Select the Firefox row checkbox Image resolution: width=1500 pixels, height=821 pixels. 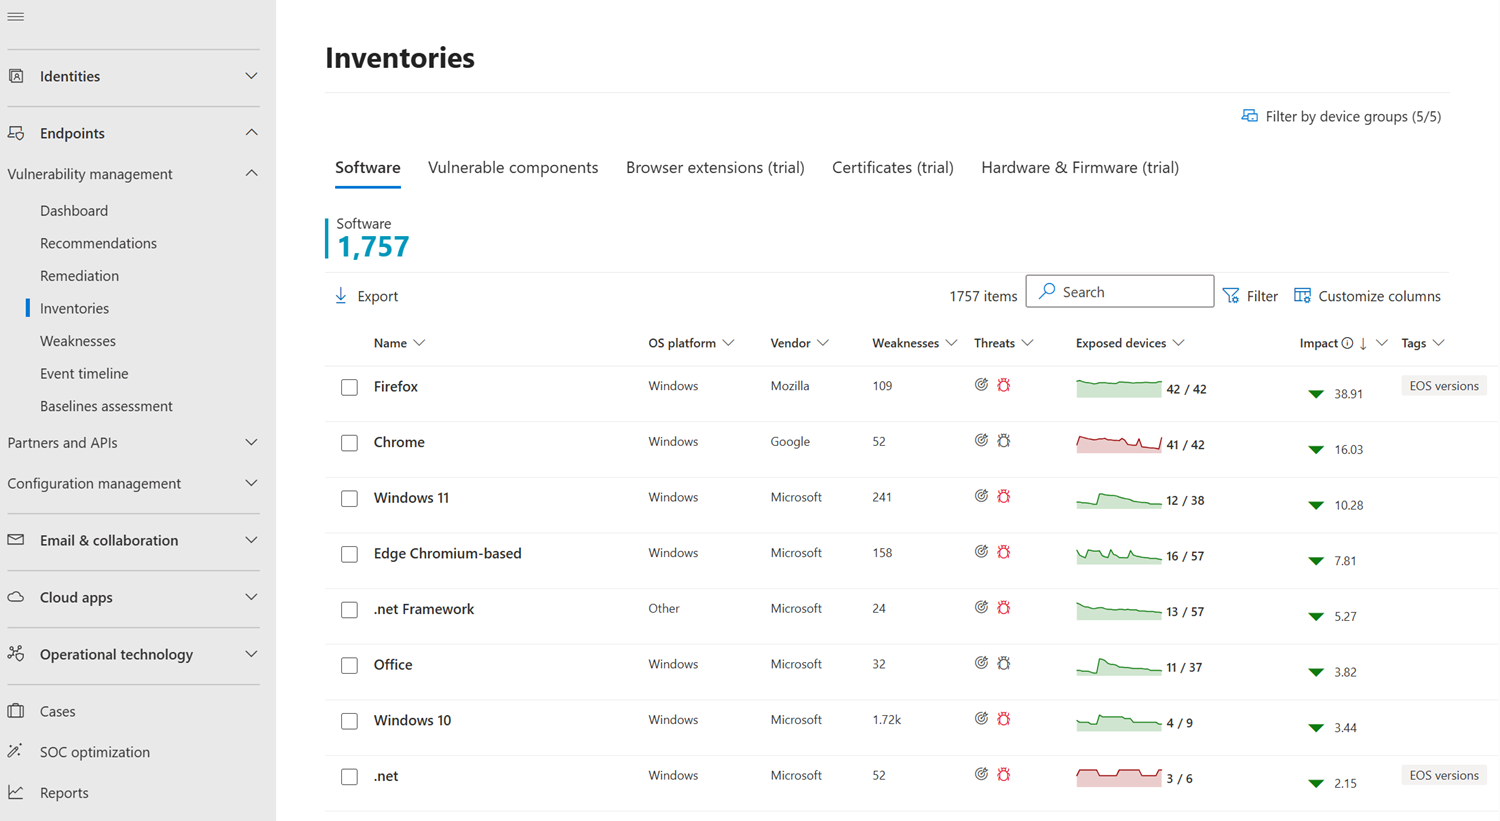point(349,387)
